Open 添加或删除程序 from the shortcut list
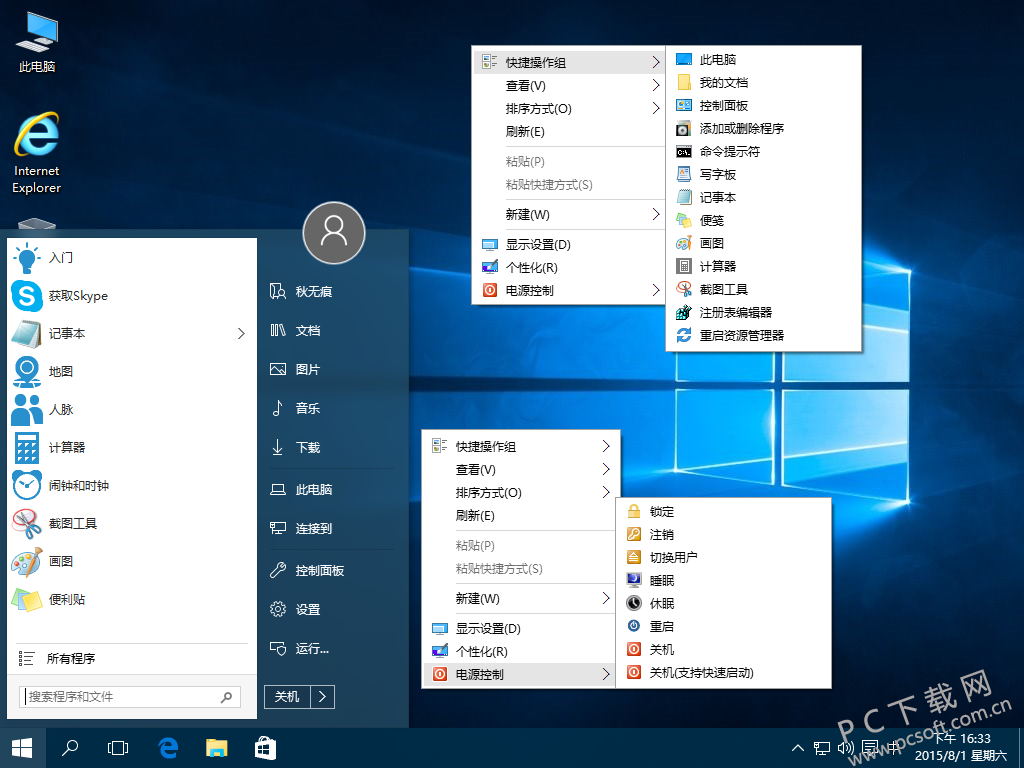1024x768 pixels. pyautogui.click(x=740, y=128)
